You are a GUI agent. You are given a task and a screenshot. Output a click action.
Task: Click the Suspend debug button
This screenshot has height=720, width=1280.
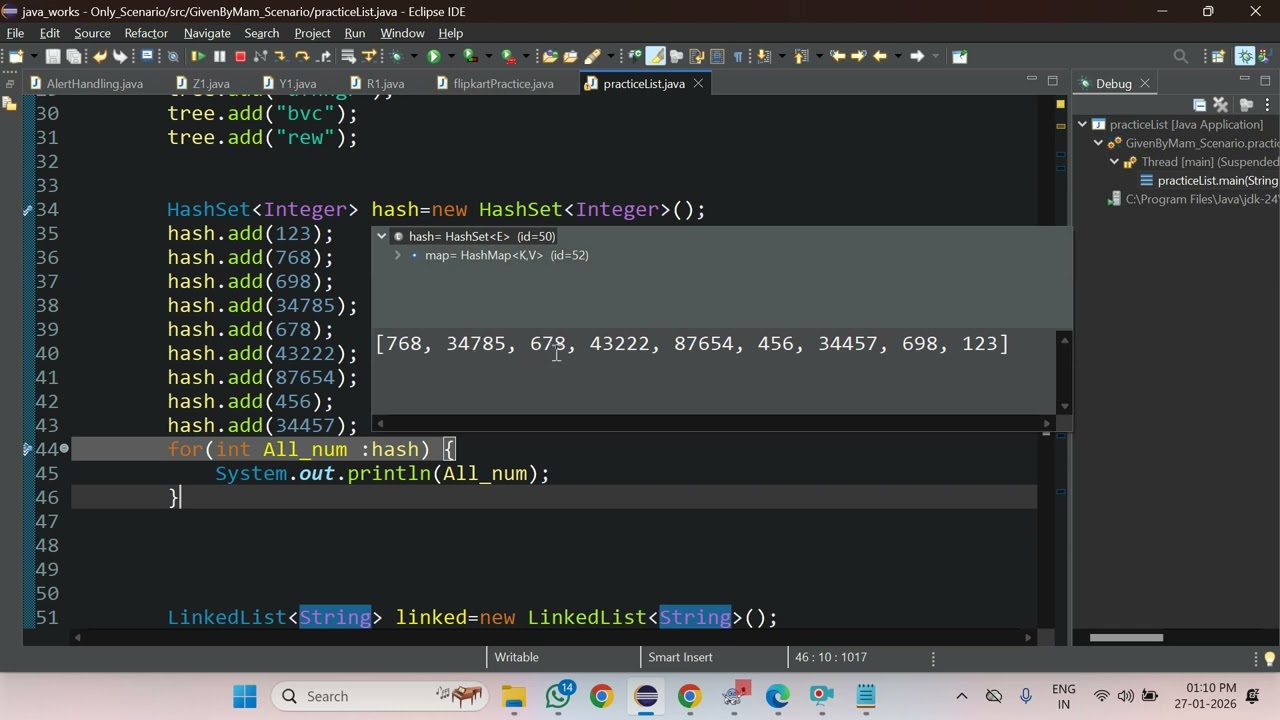click(x=219, y=56)
